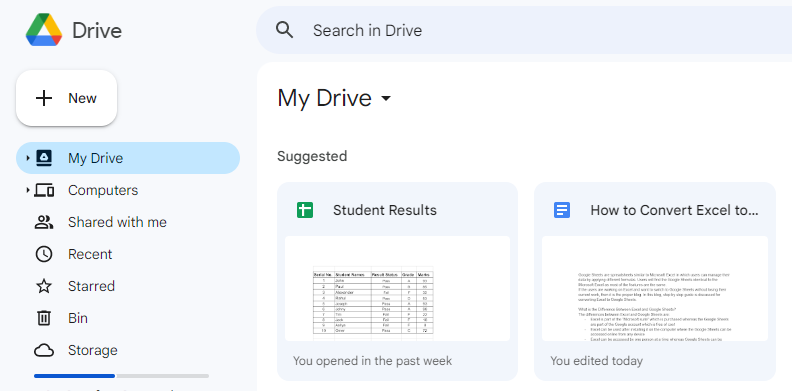Click the Search in Drive field
The height and width of the screenshot is (391, 792).
click(524, 30)
